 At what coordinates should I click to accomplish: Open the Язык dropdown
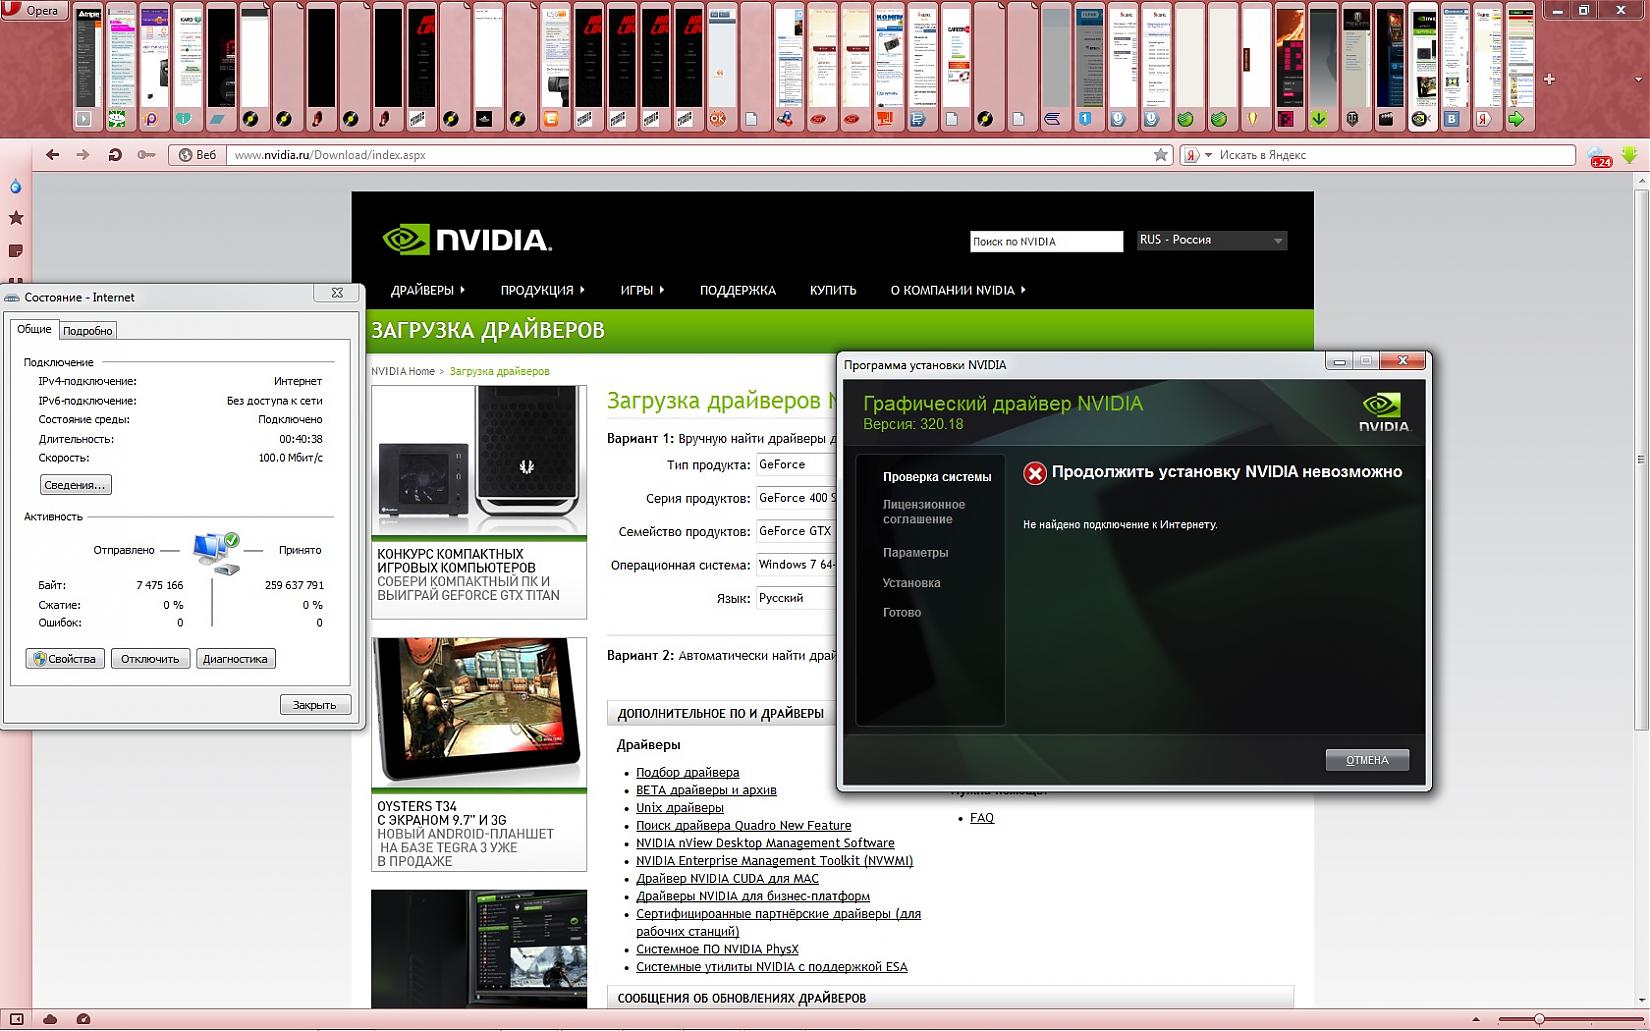[x=796, y=598]
